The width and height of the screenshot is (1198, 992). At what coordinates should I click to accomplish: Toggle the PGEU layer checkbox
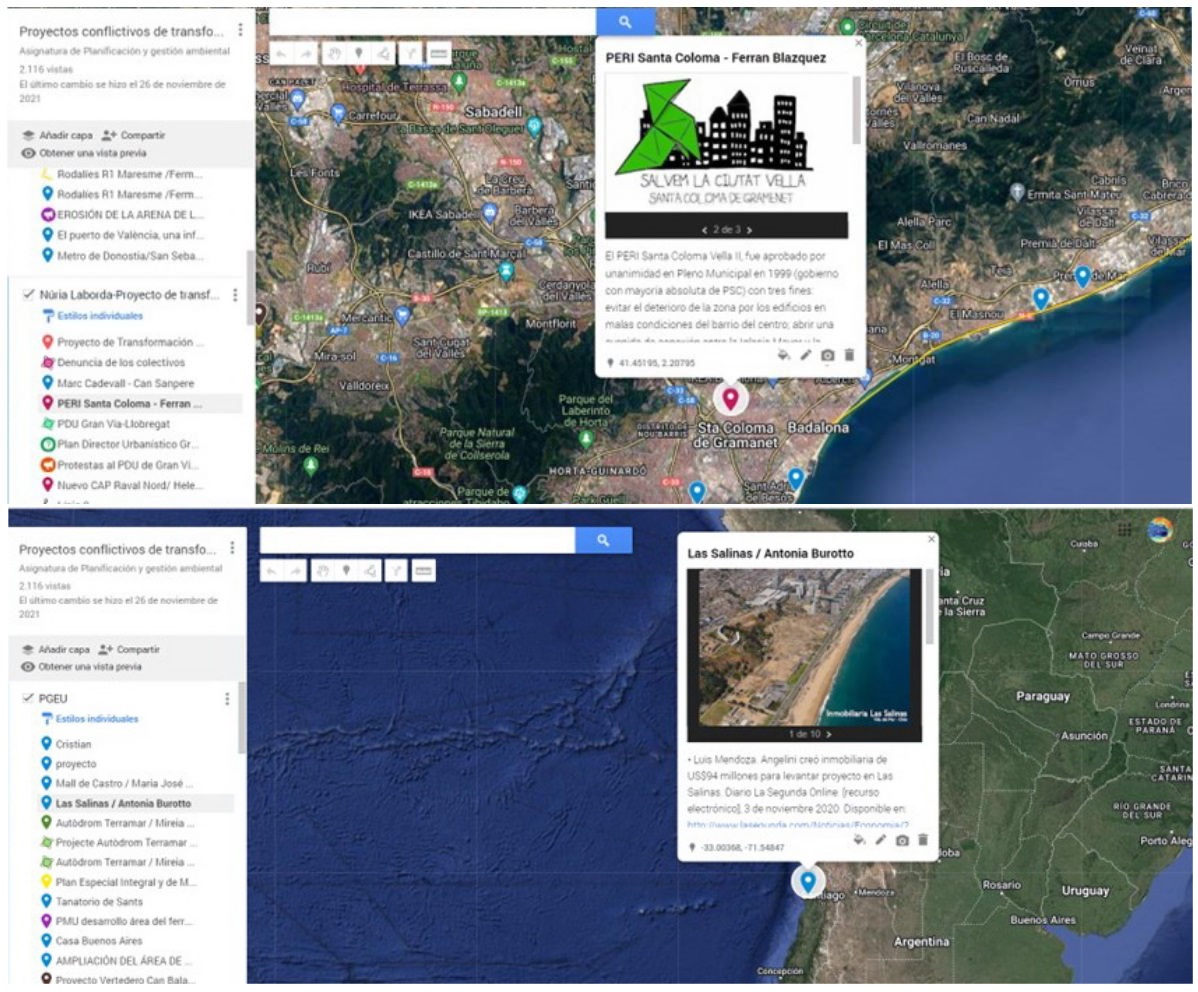[x=27, y=698]
